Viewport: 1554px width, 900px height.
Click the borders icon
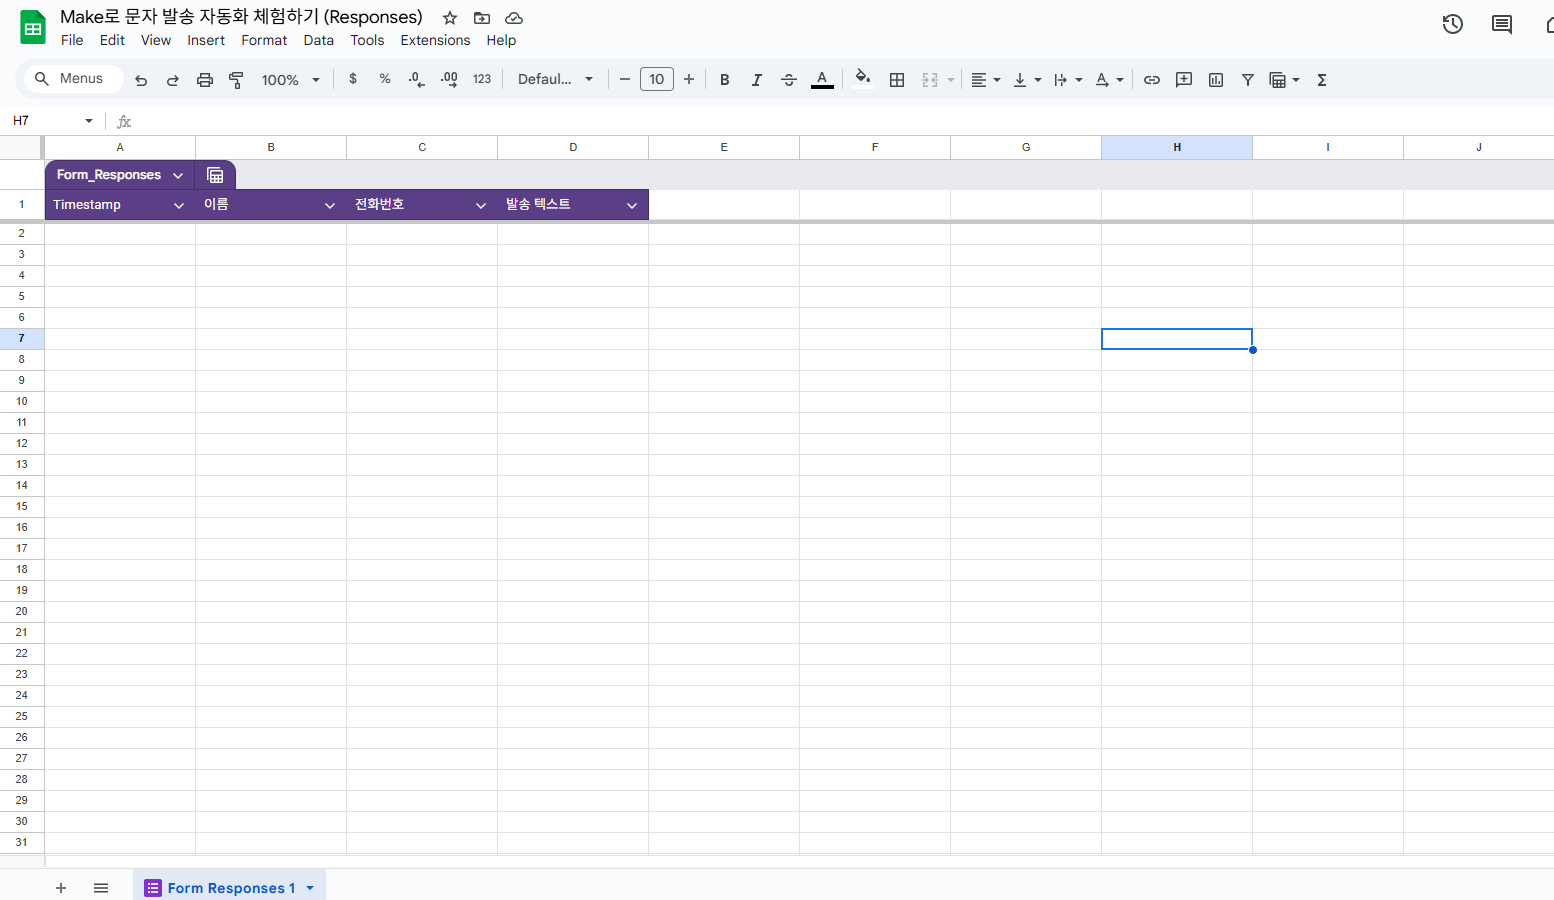(897, 80)
